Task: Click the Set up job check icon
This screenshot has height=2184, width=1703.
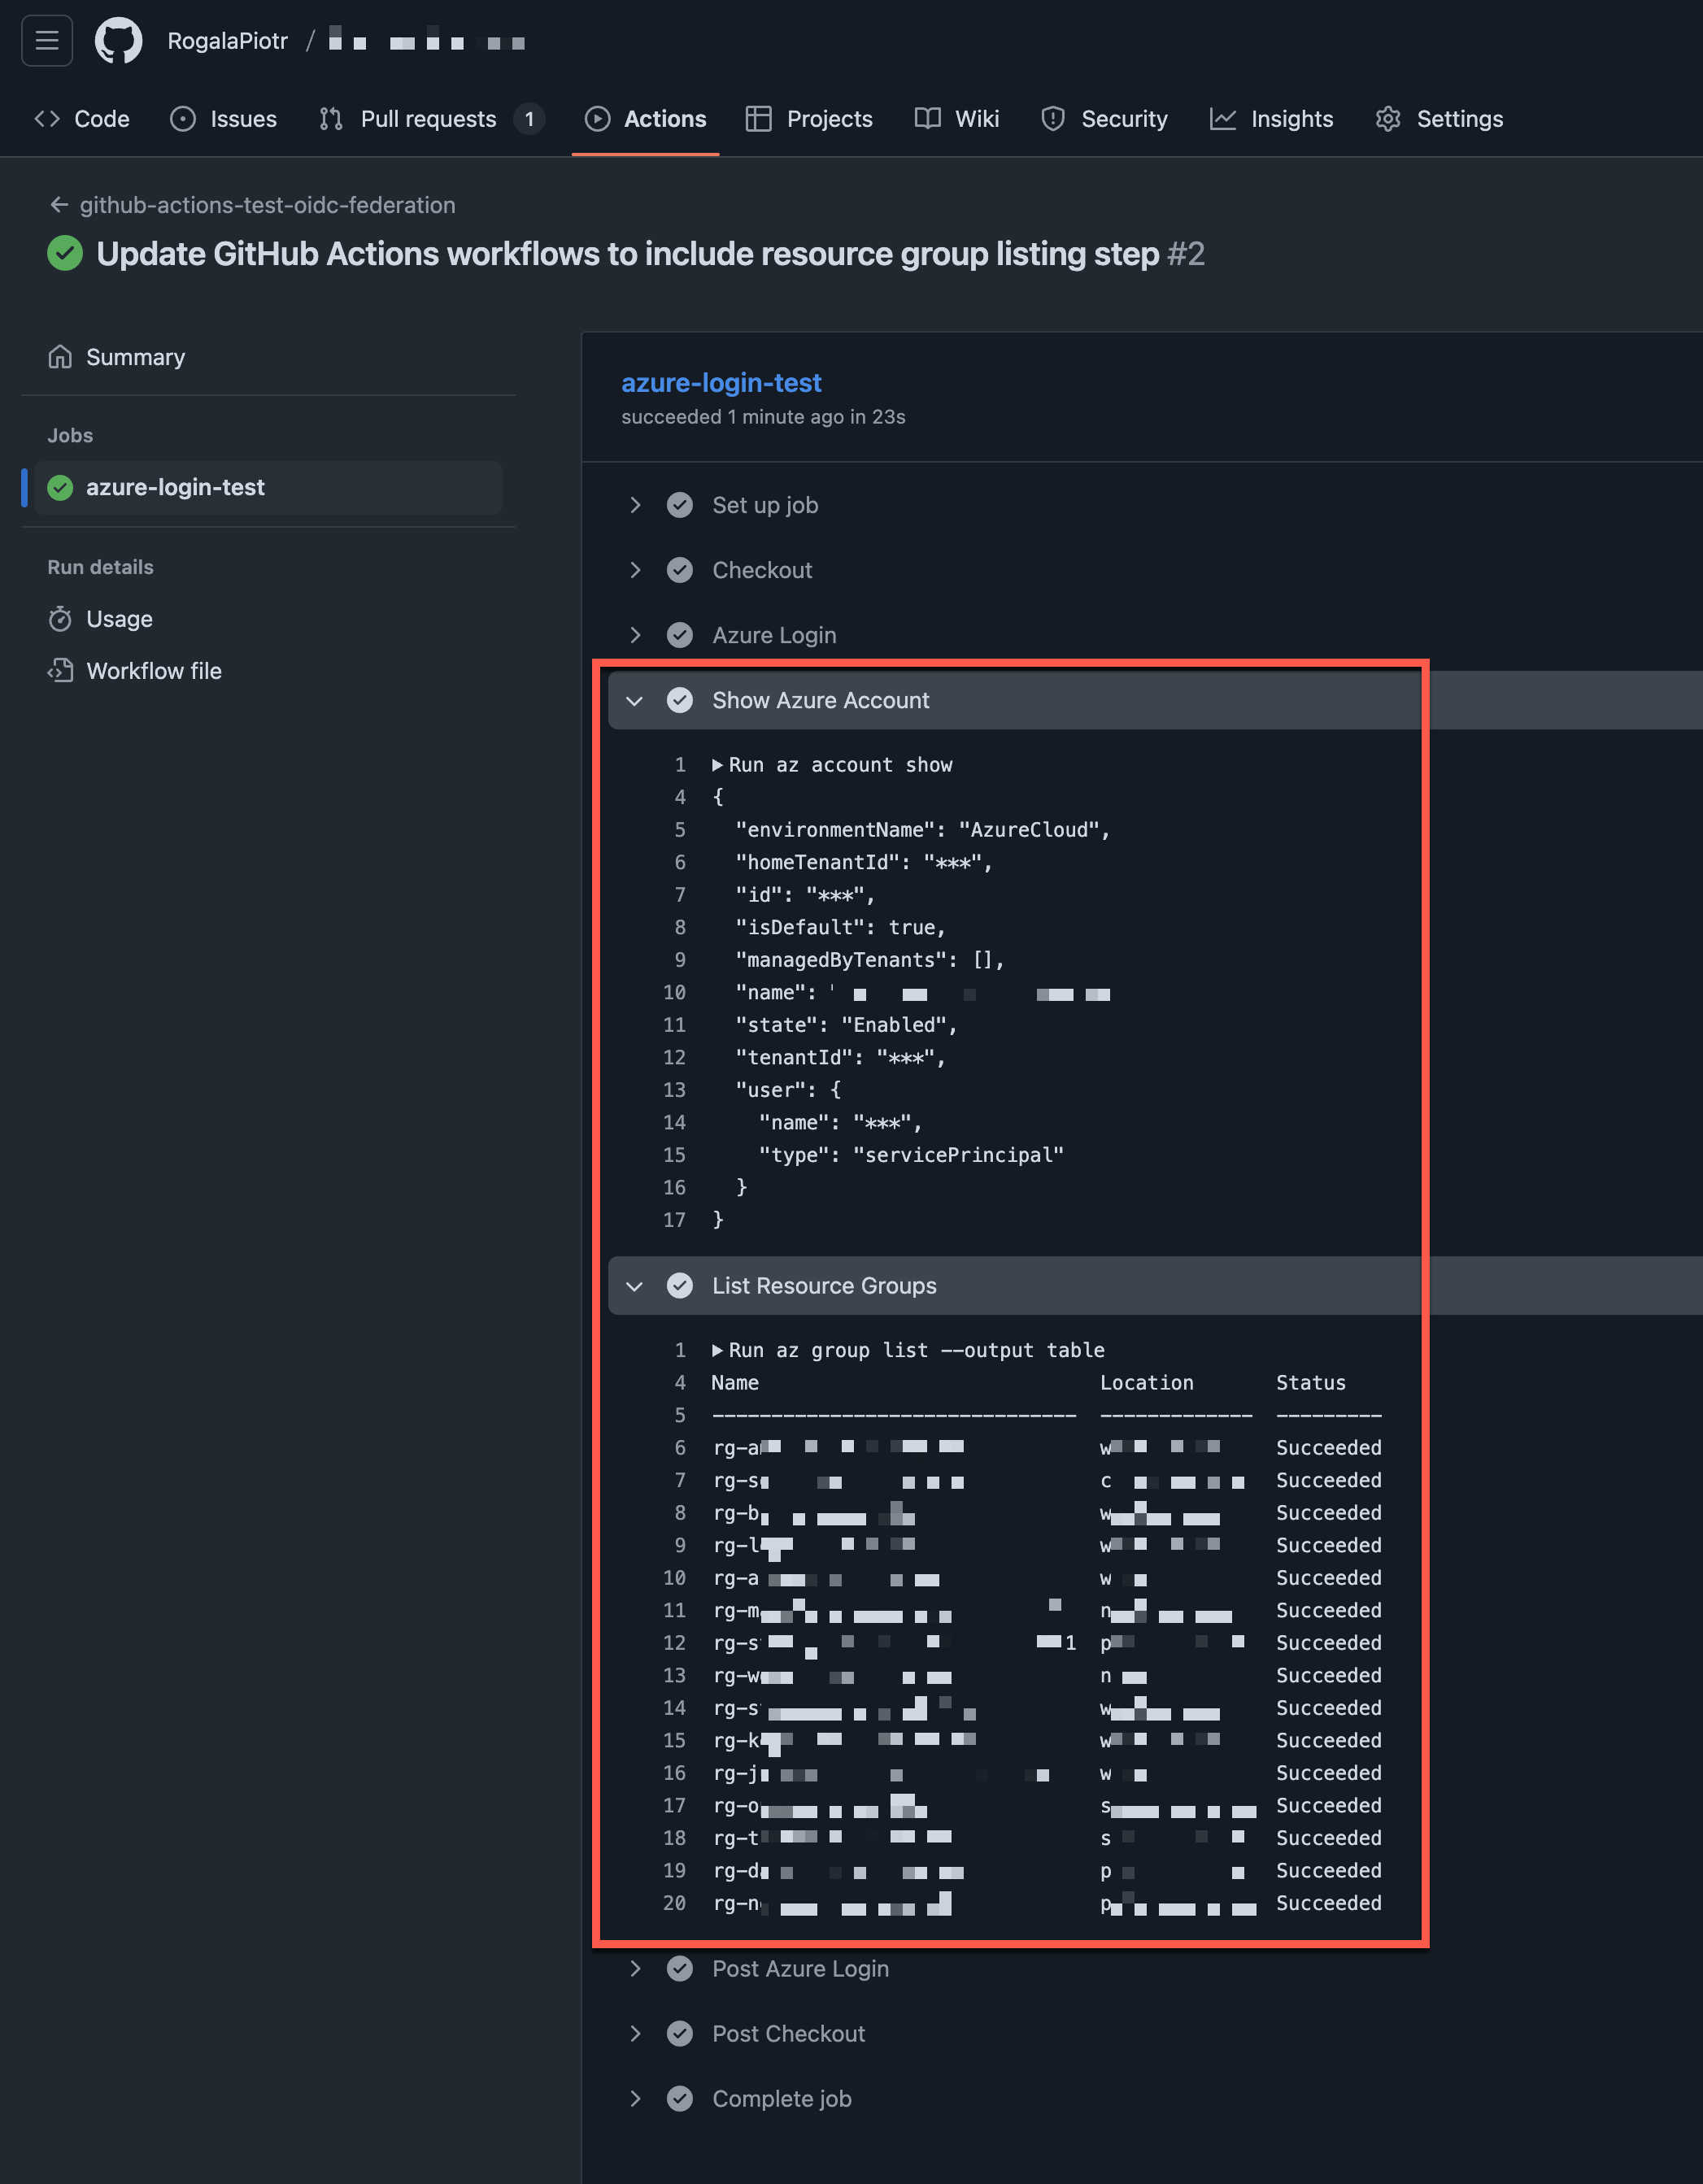Action: coord(680,505)
